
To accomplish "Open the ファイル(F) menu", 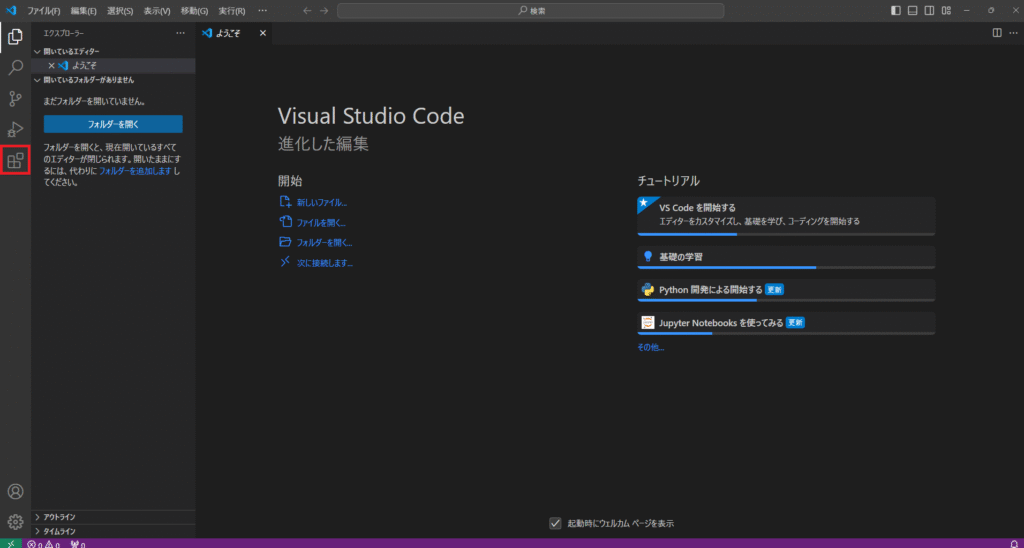I will (43, 10).
